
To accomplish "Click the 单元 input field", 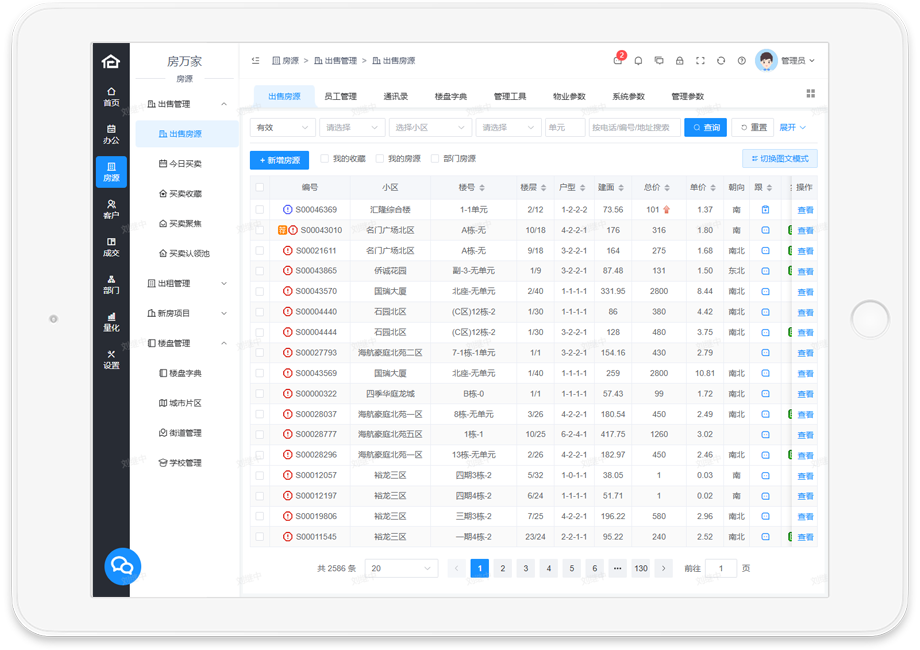I will point(565,127).
